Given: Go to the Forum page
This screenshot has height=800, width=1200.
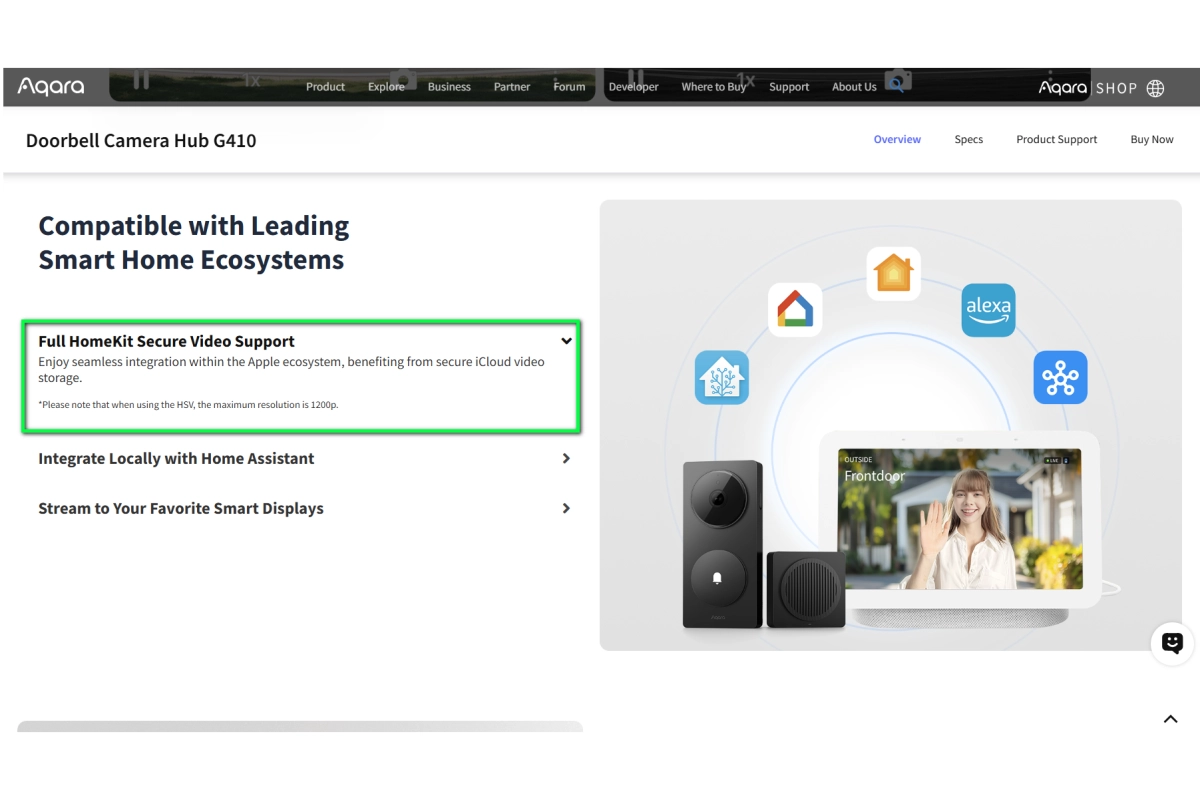Looking at the screenshot, I should (x=569, y=87).
